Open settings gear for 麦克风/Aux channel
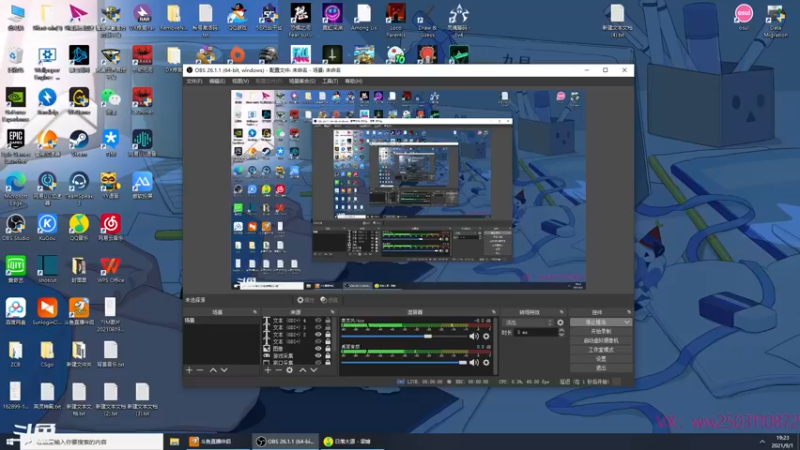Viewport: 800px width, 450px height. tap(486, 336)
